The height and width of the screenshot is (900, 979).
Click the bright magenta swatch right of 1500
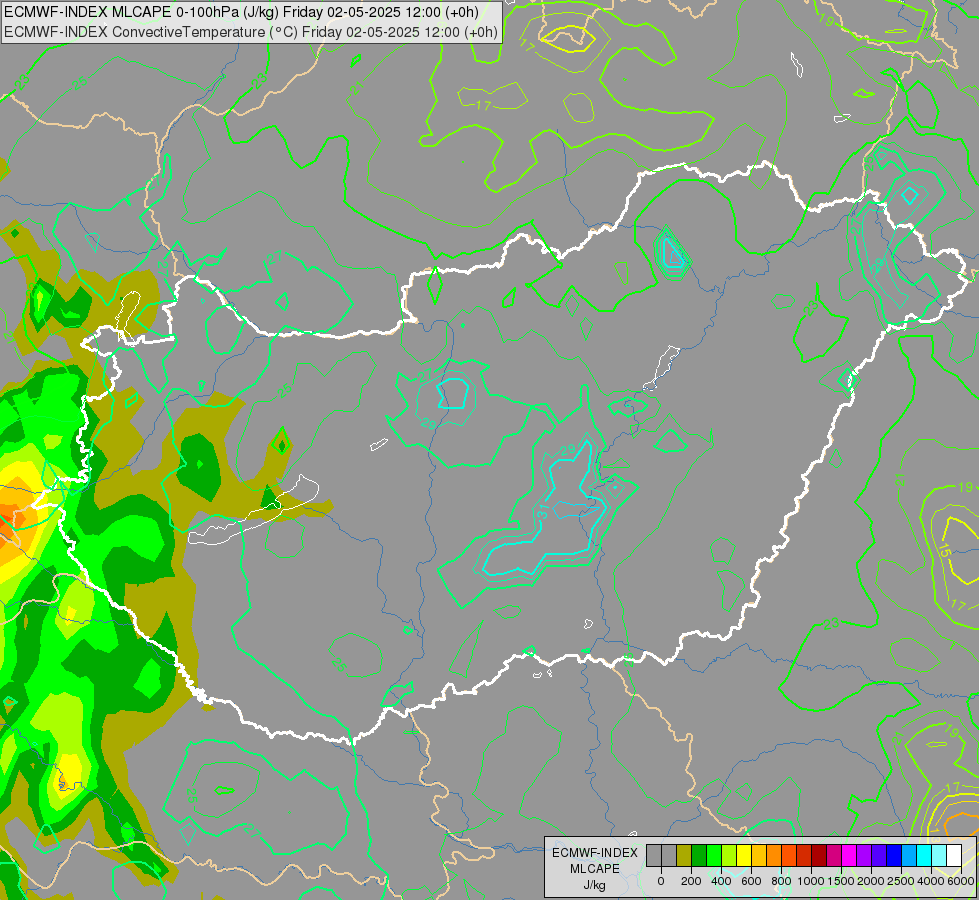(849, 856)
